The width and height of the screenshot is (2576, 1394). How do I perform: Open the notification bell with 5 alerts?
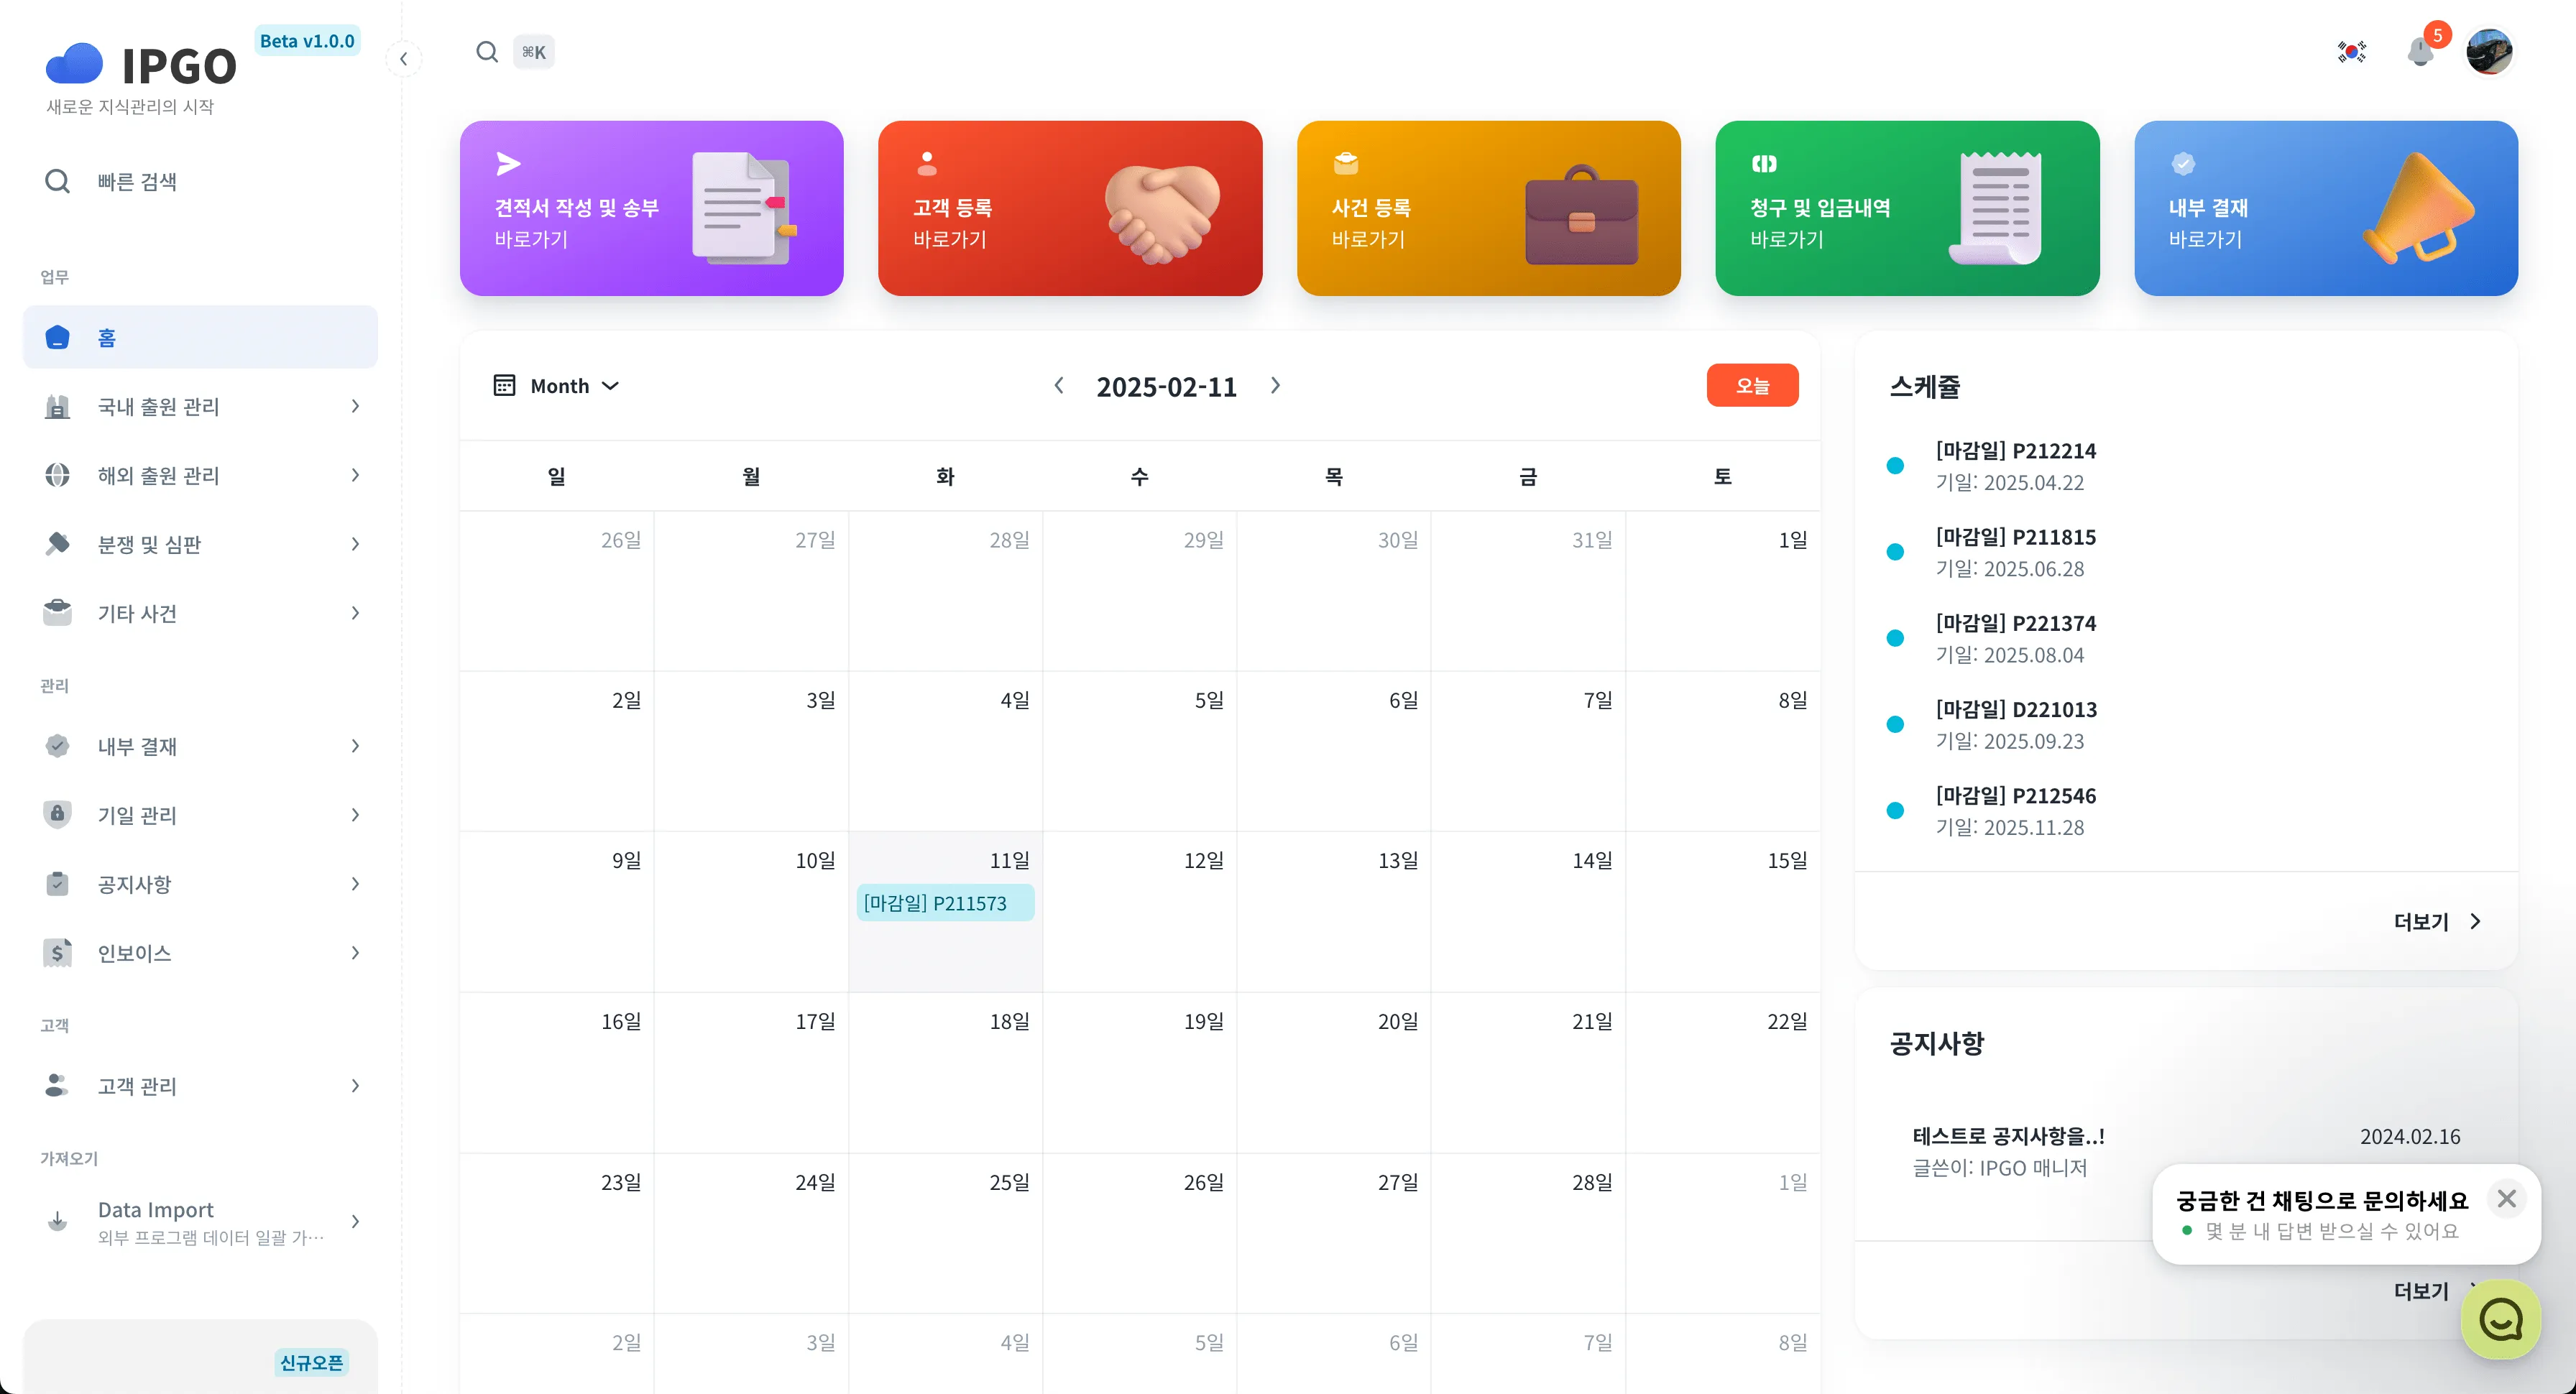click(x=2421, y=51)
